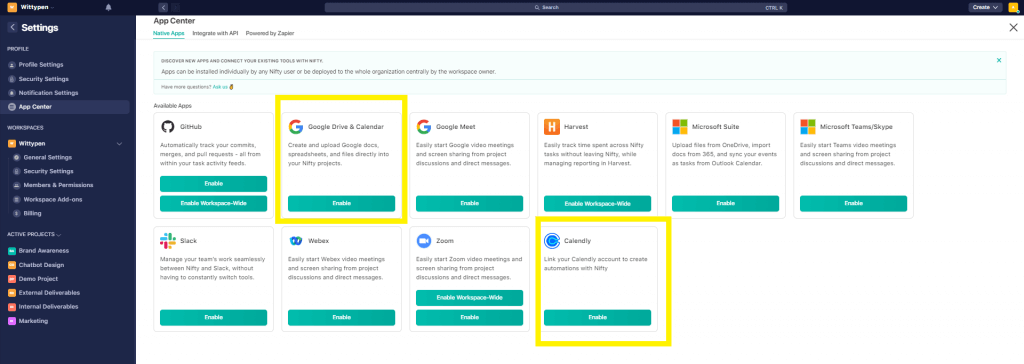
Task: Collapse the Wittypen workspace chevron
Action: [119, 143]
